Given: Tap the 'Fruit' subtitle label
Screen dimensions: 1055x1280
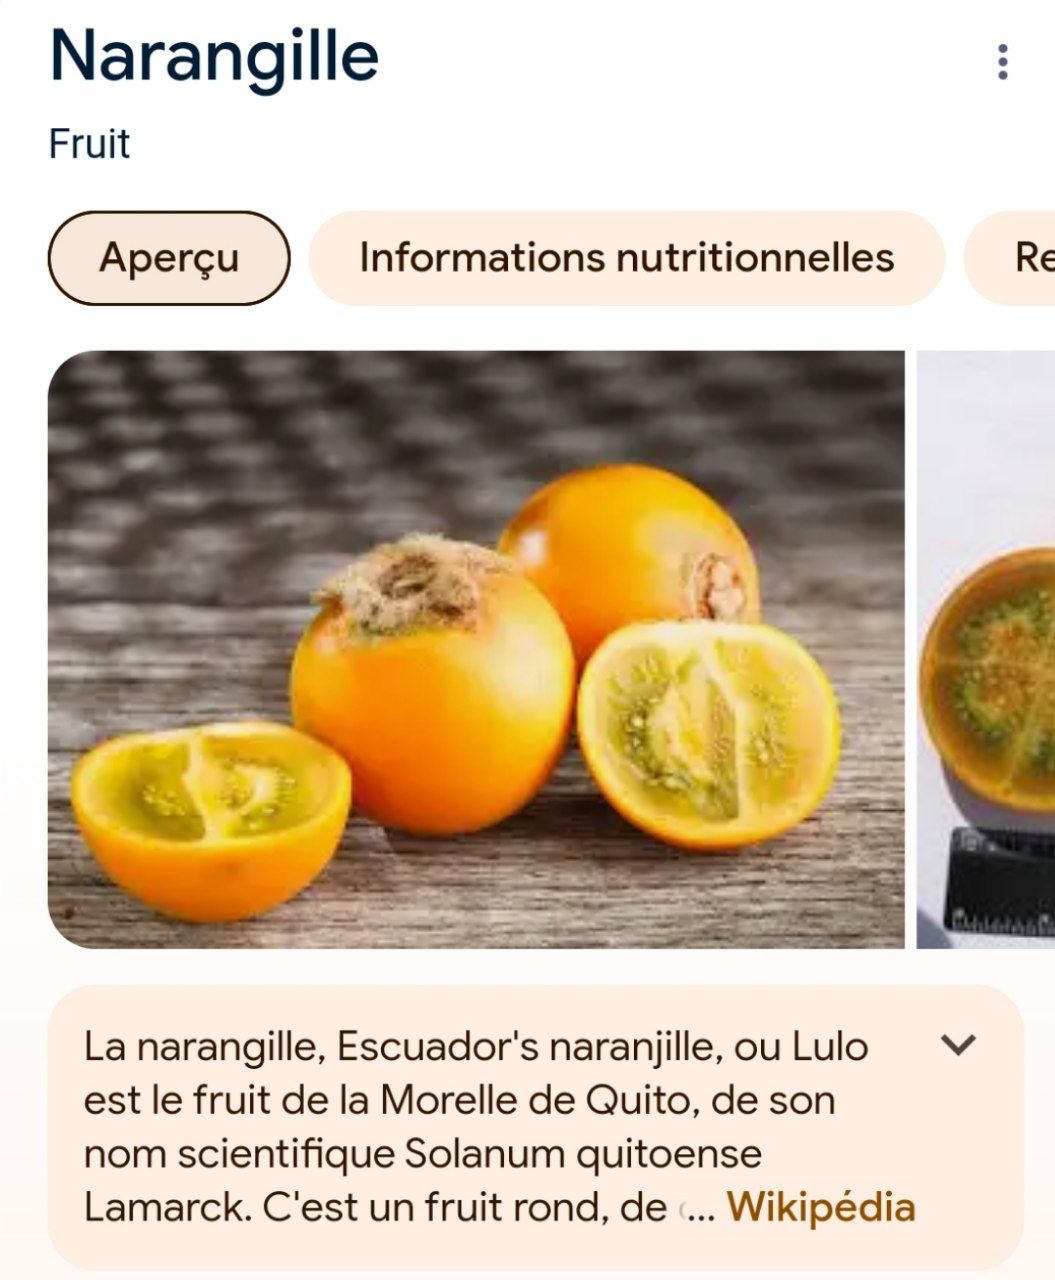Looking at the screenshot, I should point(89,144).
